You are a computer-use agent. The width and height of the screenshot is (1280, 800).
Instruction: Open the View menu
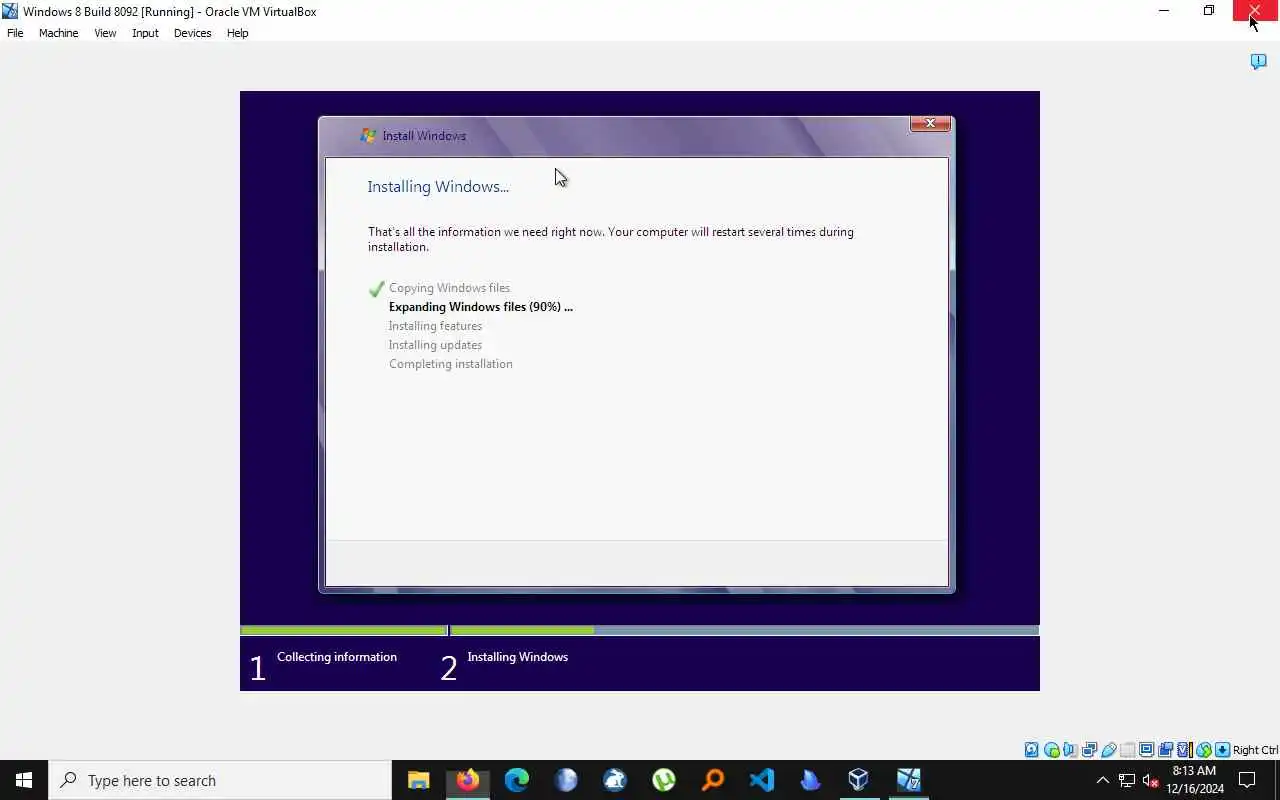105,33
